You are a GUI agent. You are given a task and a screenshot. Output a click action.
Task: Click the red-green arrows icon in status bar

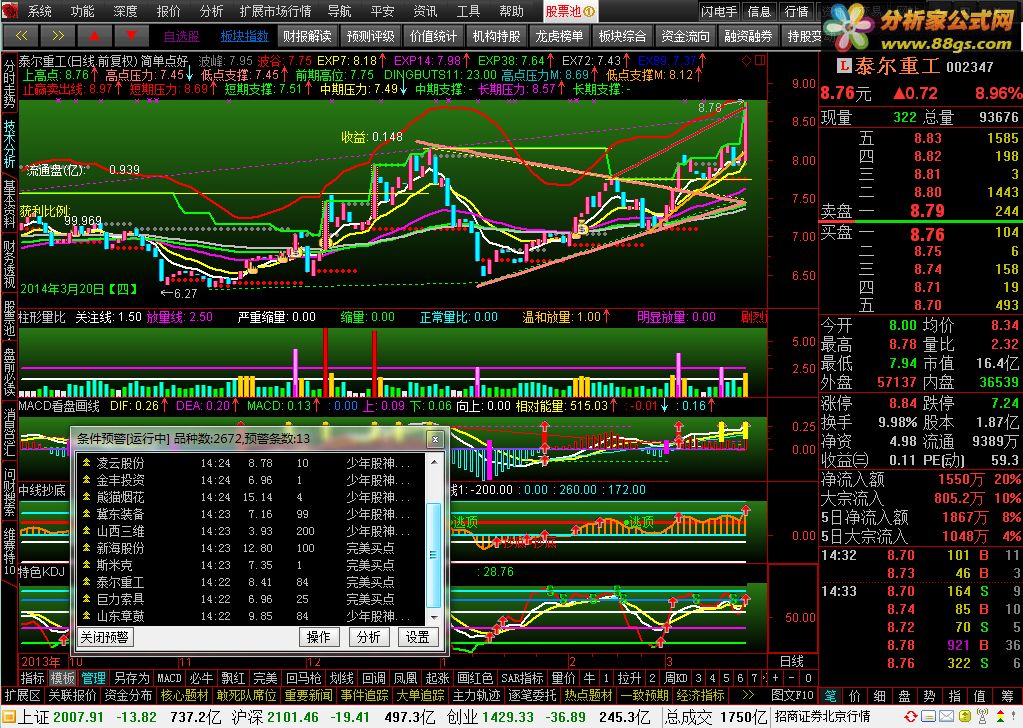1001,717
